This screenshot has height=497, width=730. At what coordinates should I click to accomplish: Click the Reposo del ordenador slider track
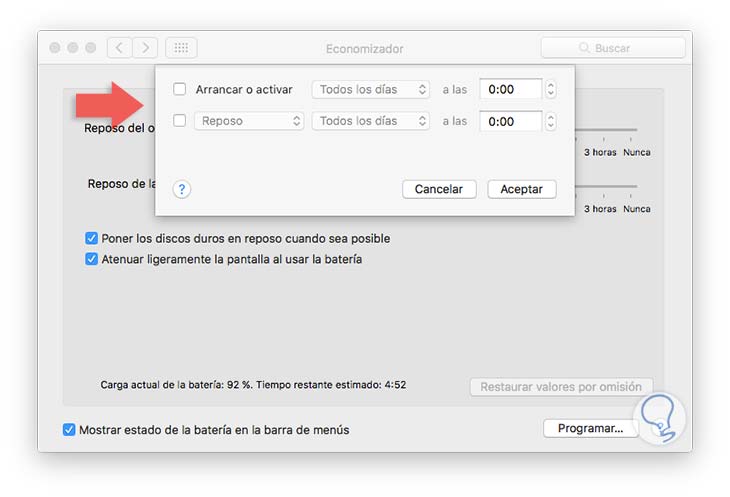pyautogui.click(x=606, y=130)
